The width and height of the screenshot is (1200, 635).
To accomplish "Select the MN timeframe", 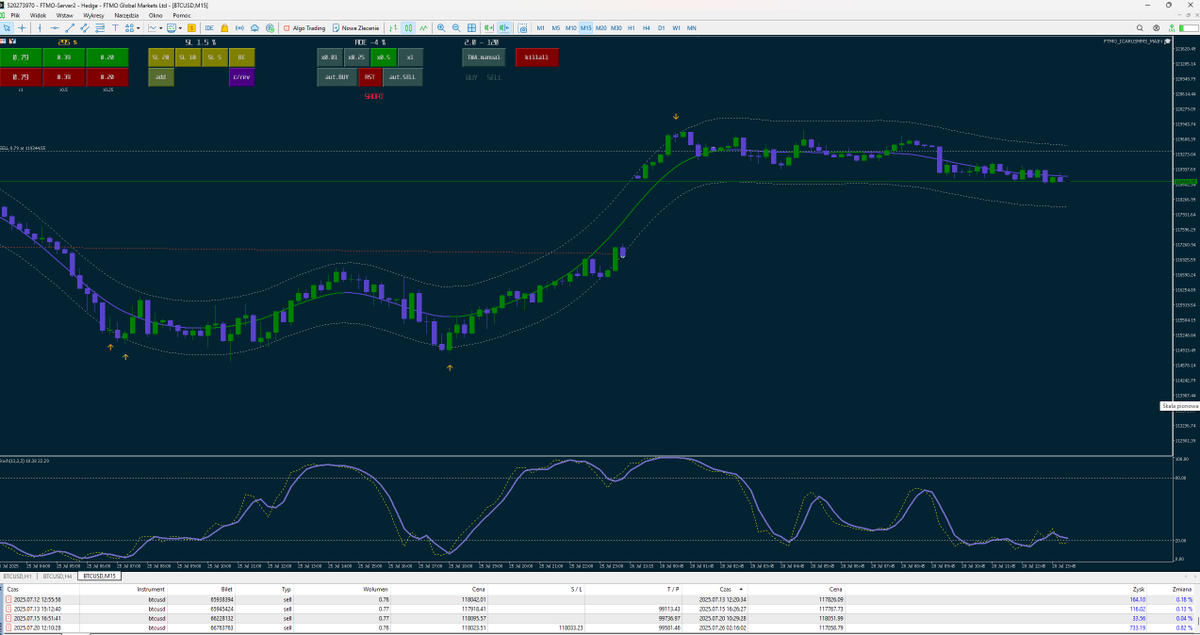I will 692,28.
